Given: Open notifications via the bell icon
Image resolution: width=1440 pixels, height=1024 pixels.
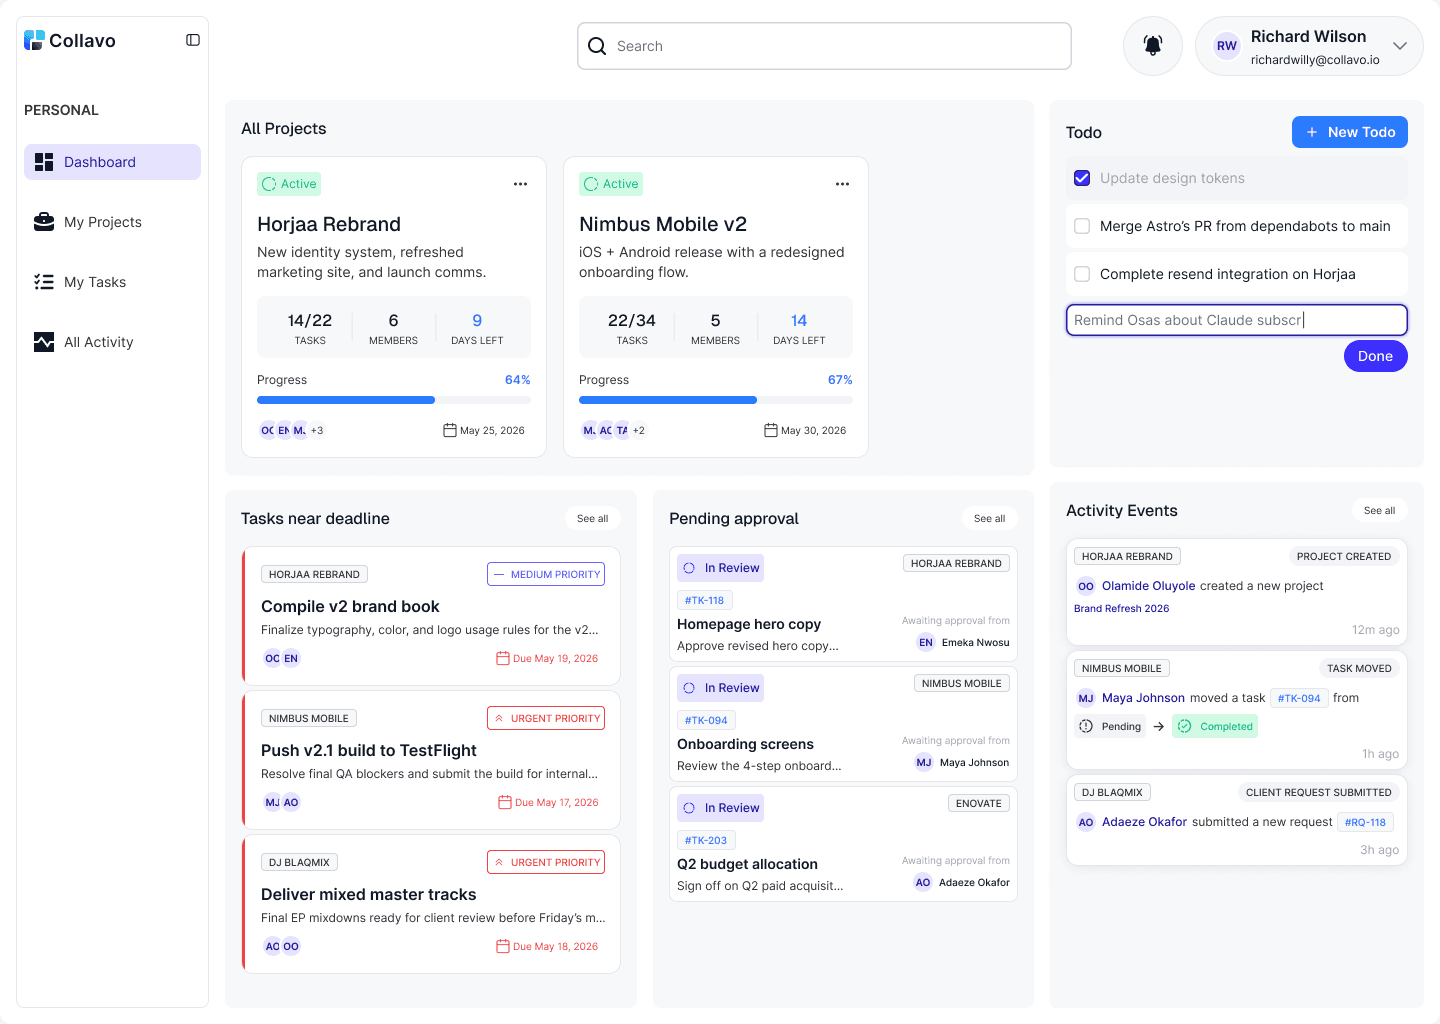Looking at the screenshot, I should click(x=1153, y=46).
